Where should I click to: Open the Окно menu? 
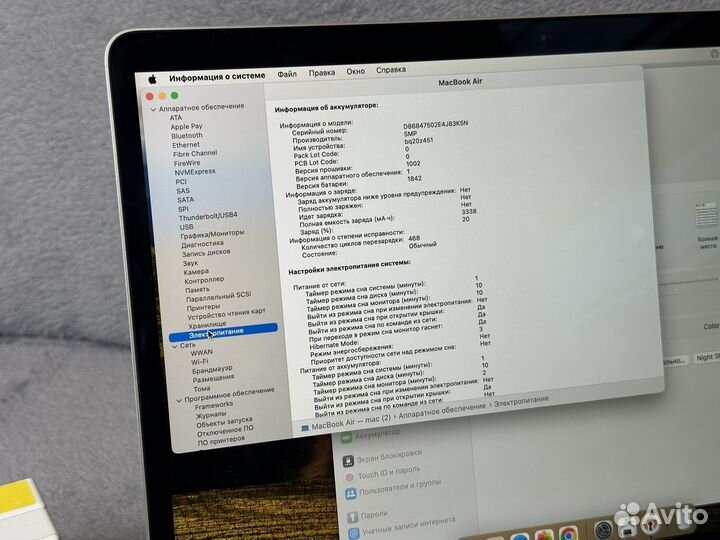point(355,71)
